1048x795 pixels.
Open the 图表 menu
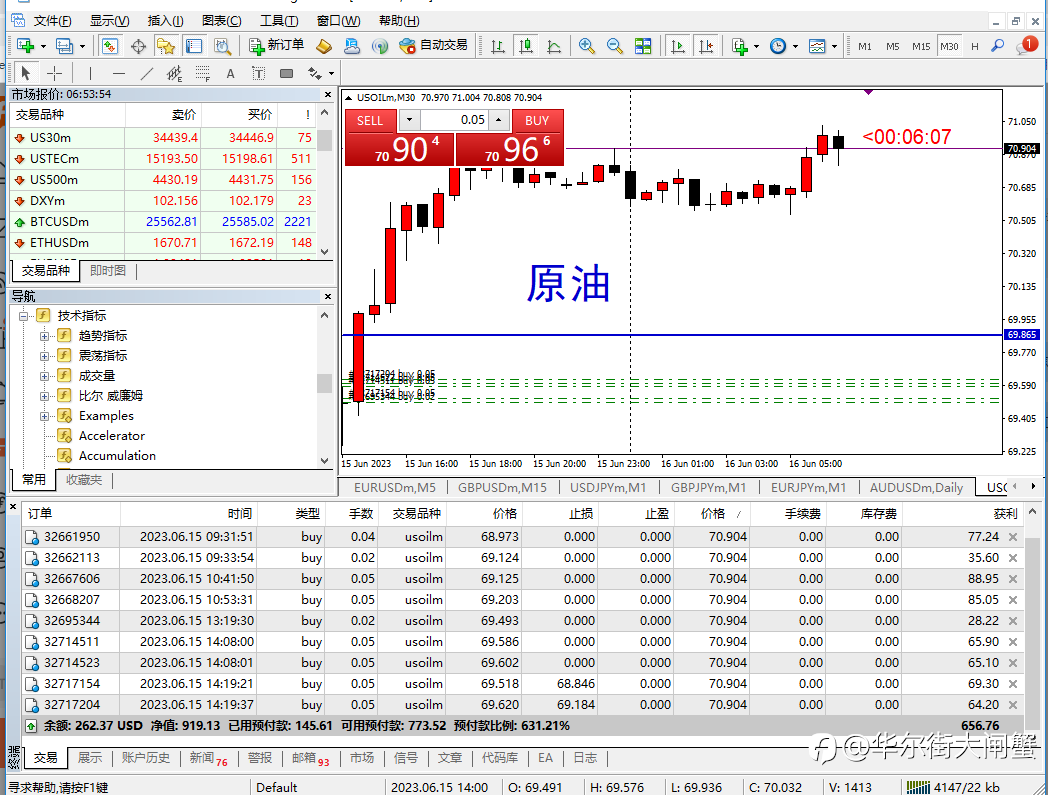click(x=222, y=21)
